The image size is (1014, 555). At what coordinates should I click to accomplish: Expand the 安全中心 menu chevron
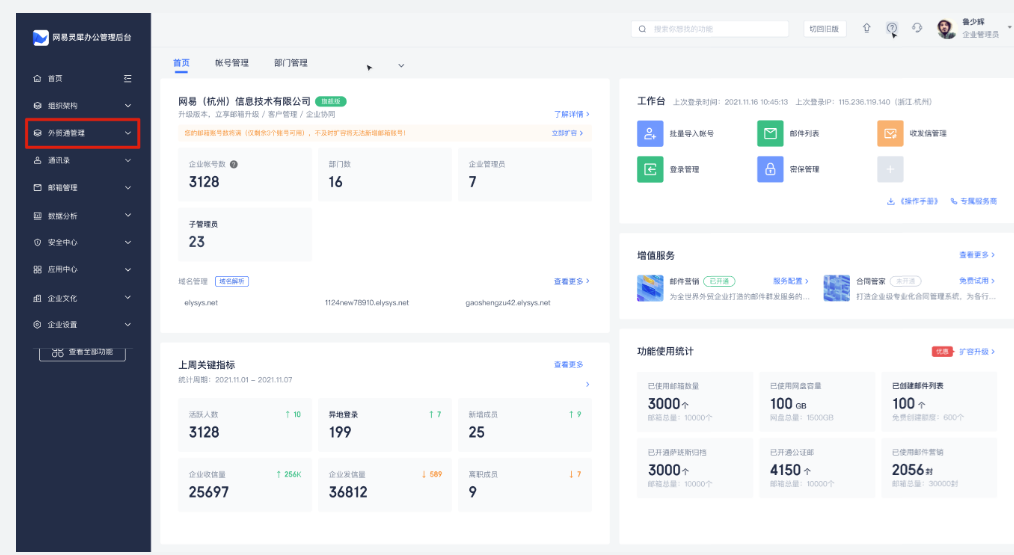(128, 242)
